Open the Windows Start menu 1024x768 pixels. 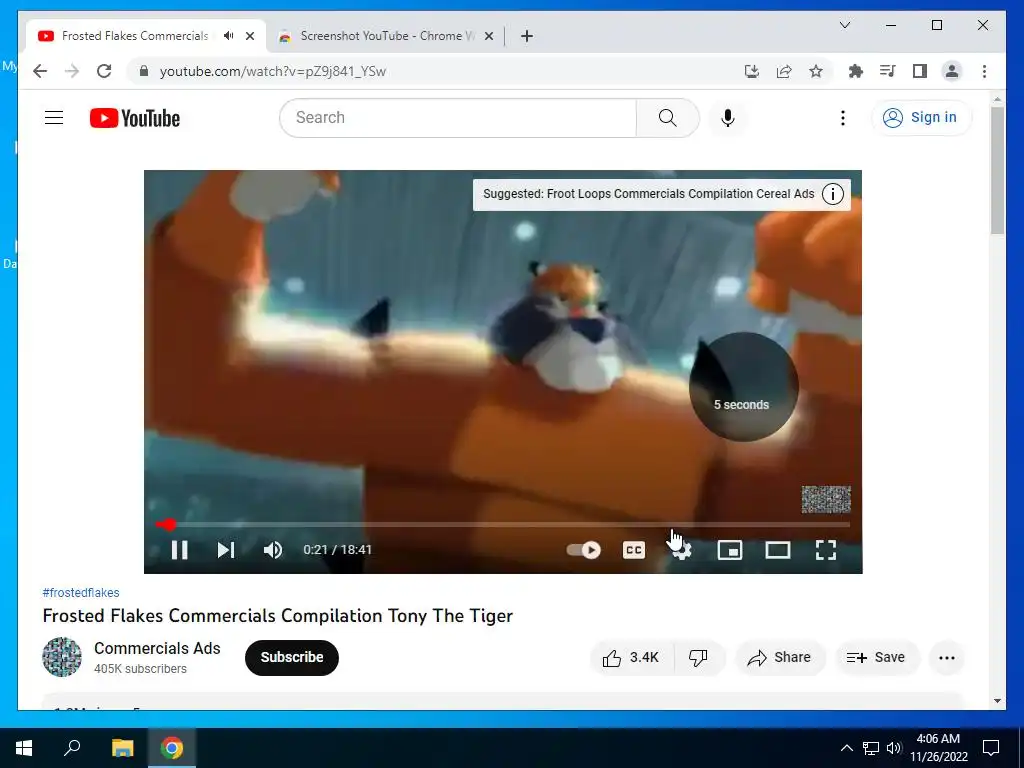pyautogui.click(x=24, y=748)
